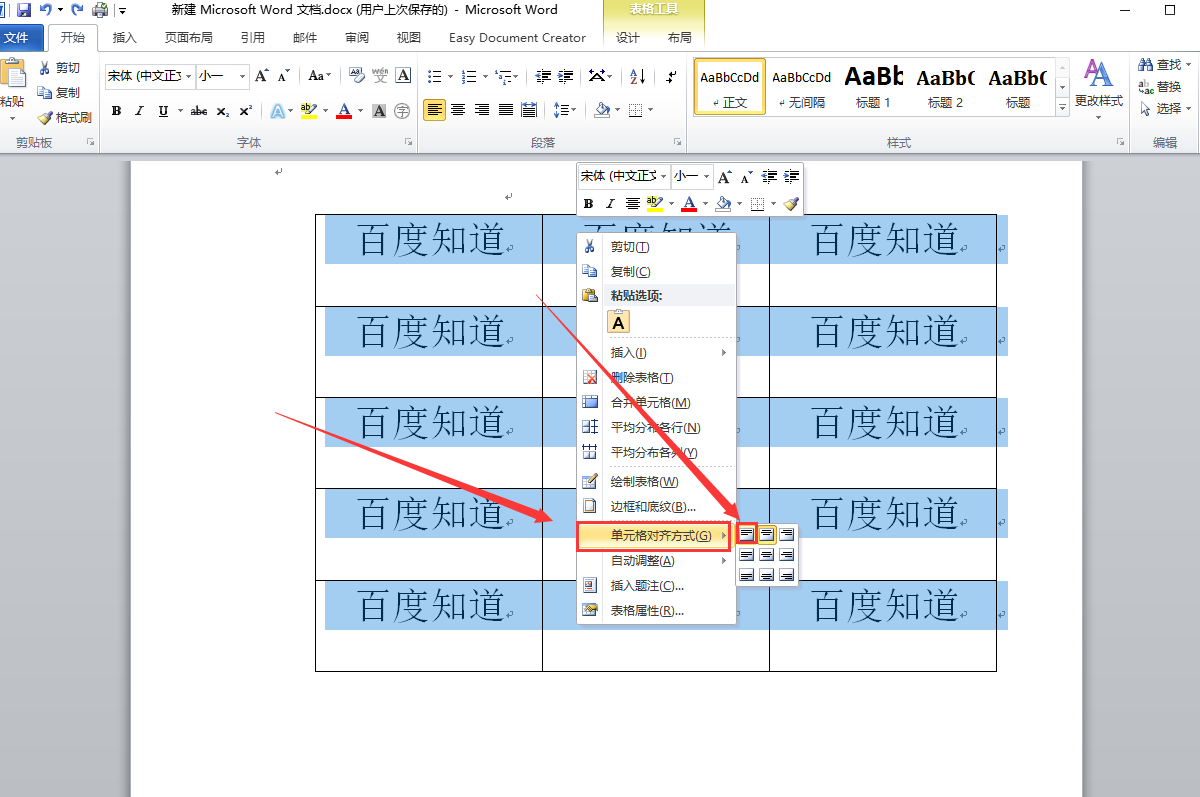Click the Undo icon in quick access toolbar
This screenshot has width=1200, height=797.
[45, 10]
